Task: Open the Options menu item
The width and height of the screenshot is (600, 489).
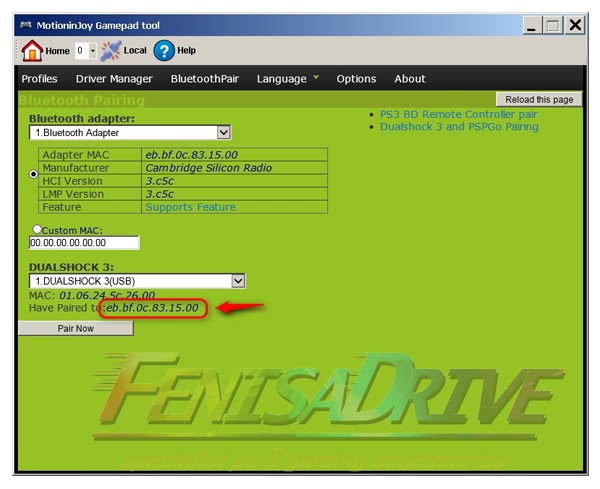Action: tap(356, 79)
